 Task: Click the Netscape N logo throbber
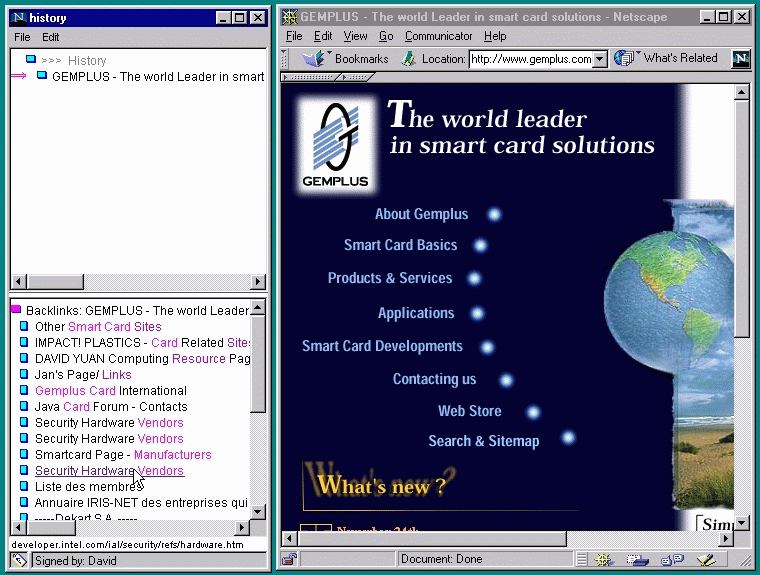pyautogui.click(x=741, y=59)
